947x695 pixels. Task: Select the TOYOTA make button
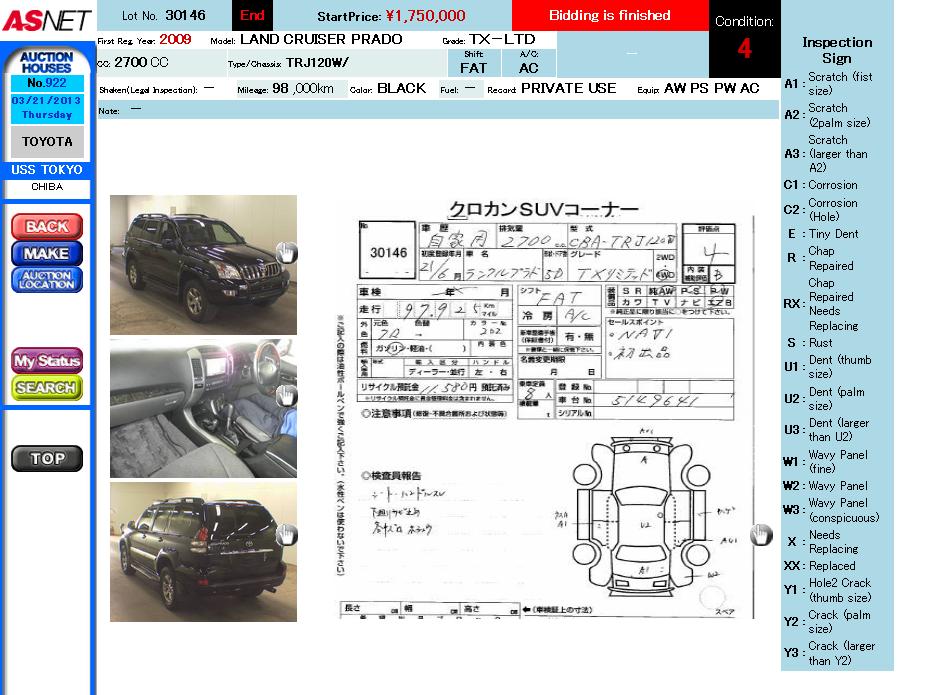tap(47, 142)
